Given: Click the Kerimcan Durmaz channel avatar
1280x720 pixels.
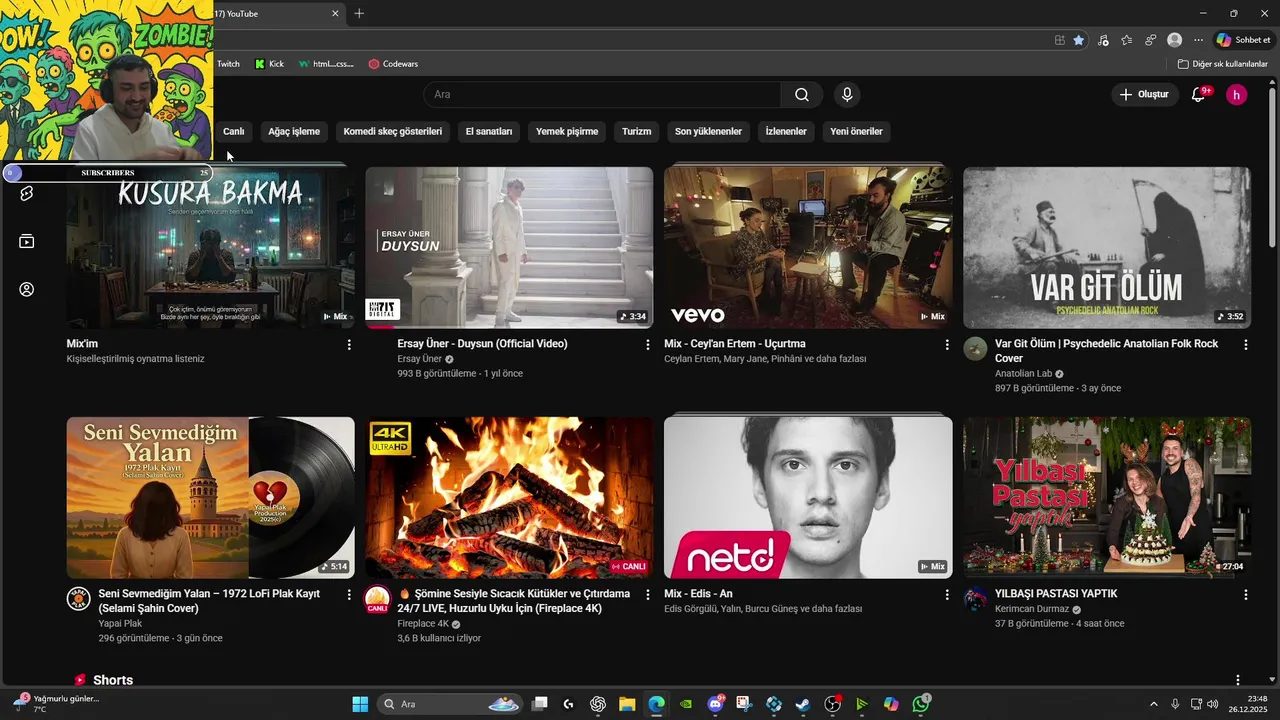Looking at the screenshot, I should pos(975,599).
